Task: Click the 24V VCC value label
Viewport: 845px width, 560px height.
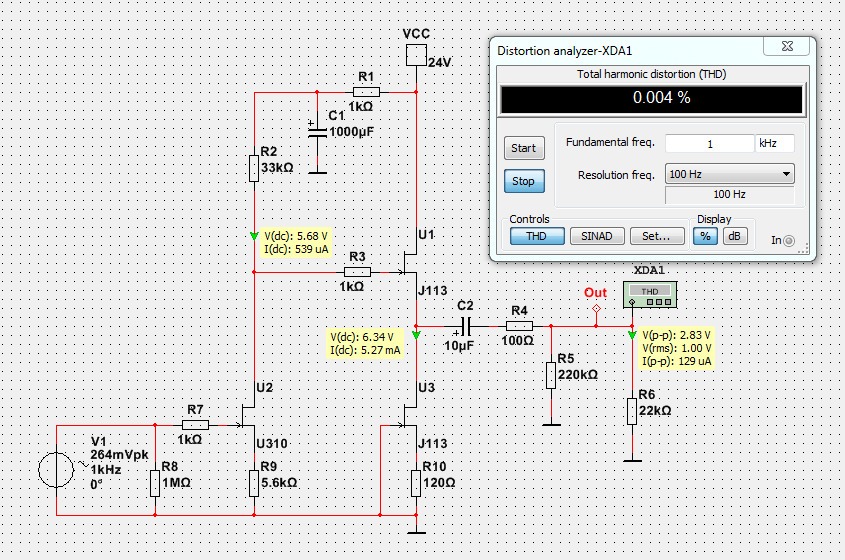Action: (x=439, y=63)
